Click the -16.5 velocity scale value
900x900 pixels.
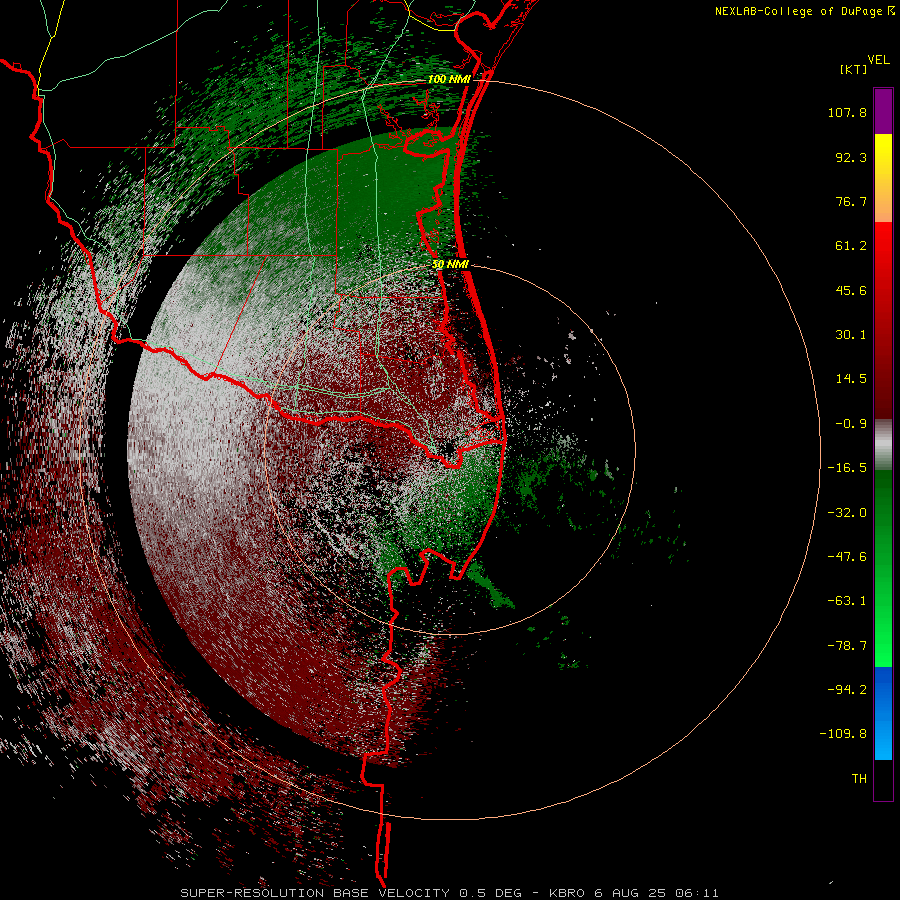847,468
